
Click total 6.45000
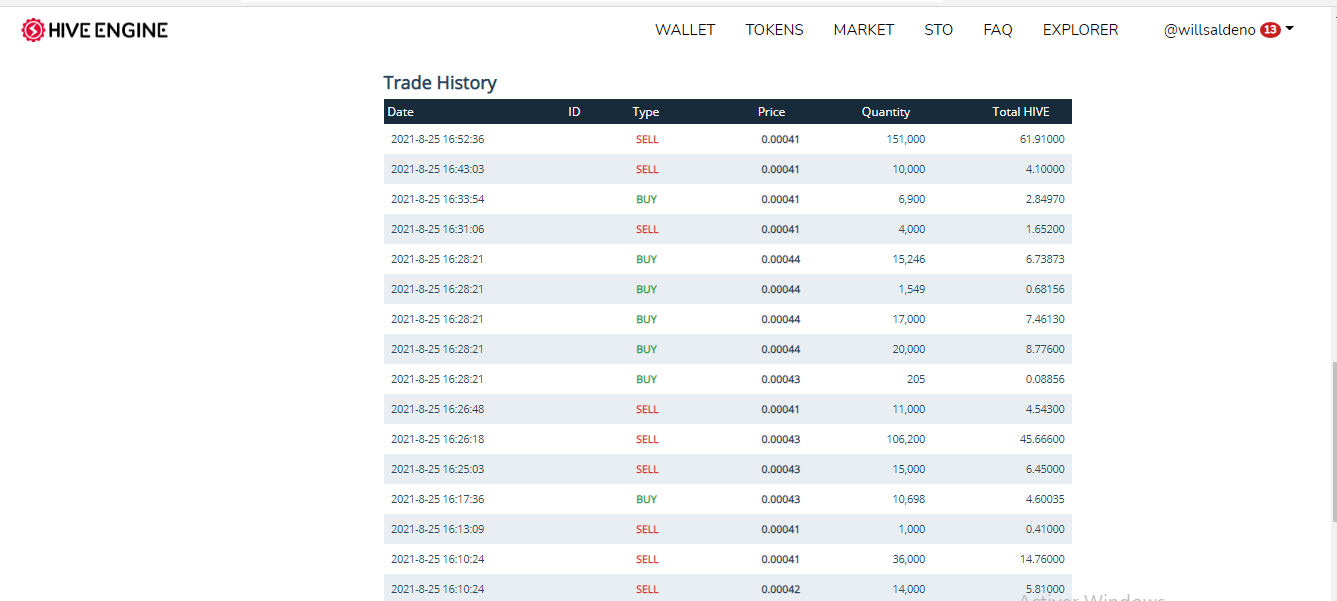coord(1045,469)
